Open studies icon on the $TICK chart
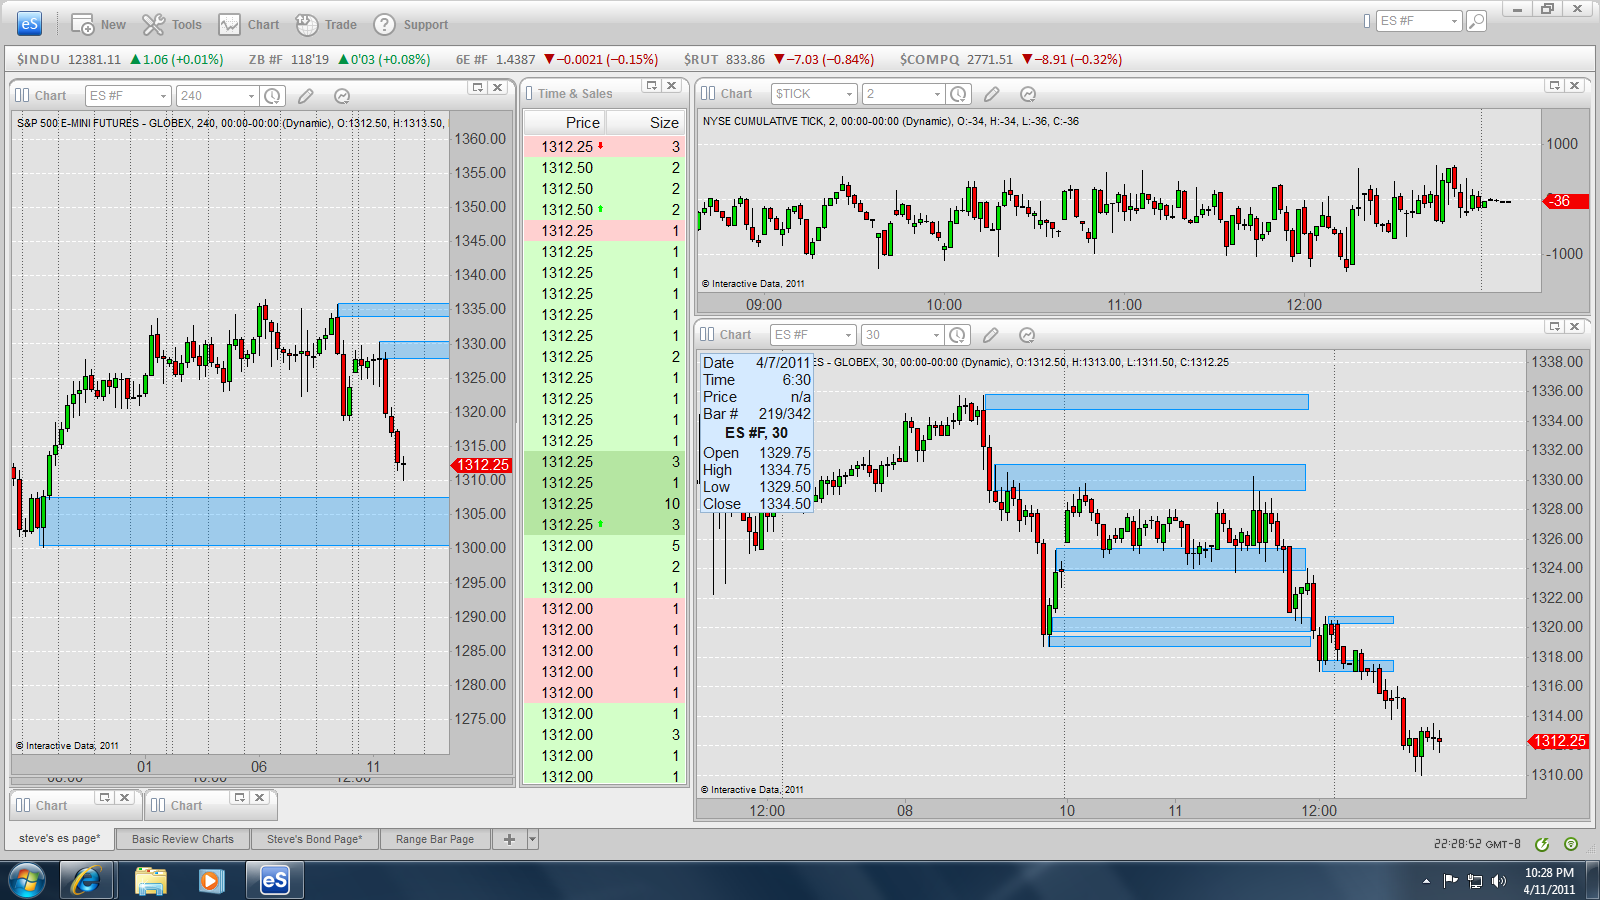This screenshot has width=1600, height=900. [x=1027, y=94]
